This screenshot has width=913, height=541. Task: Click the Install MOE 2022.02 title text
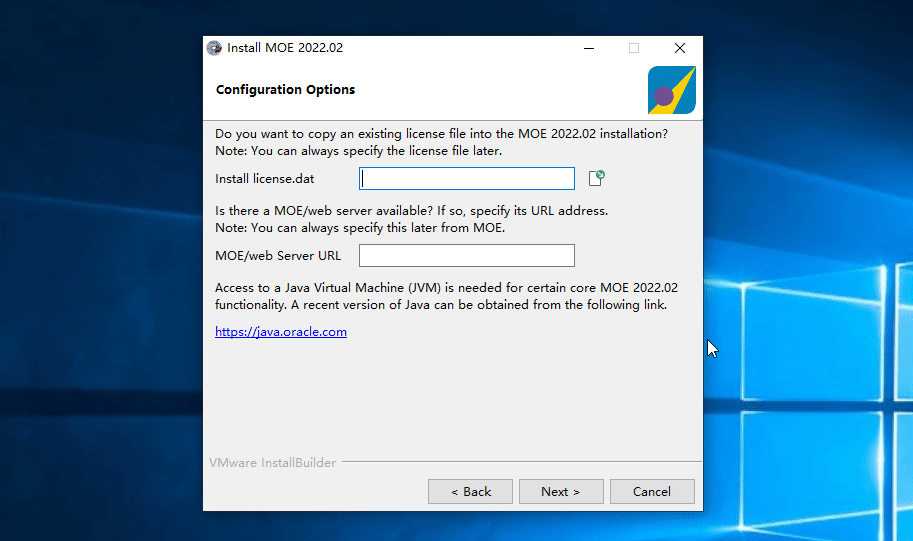click(285, 48)
